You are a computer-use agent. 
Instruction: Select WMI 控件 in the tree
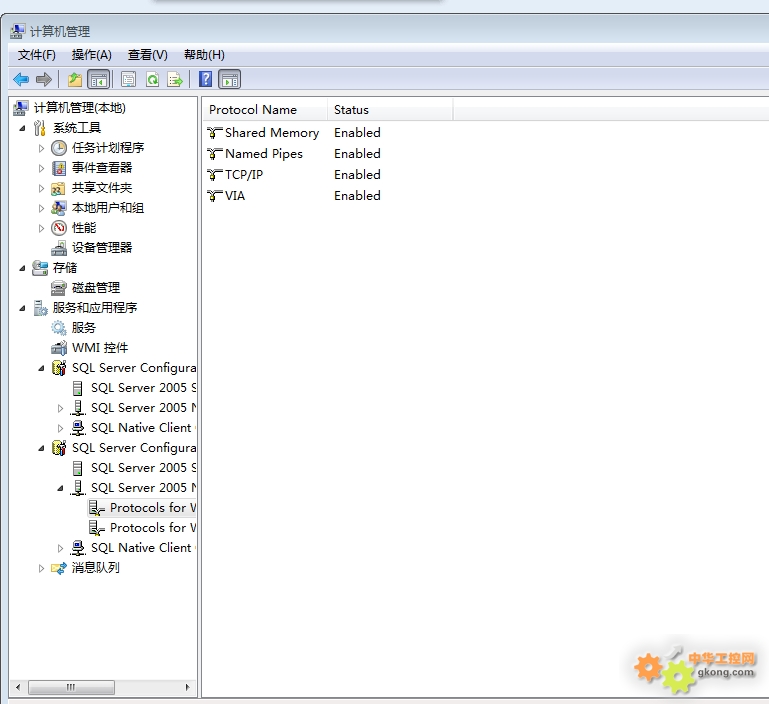click(x=100, y=347)
